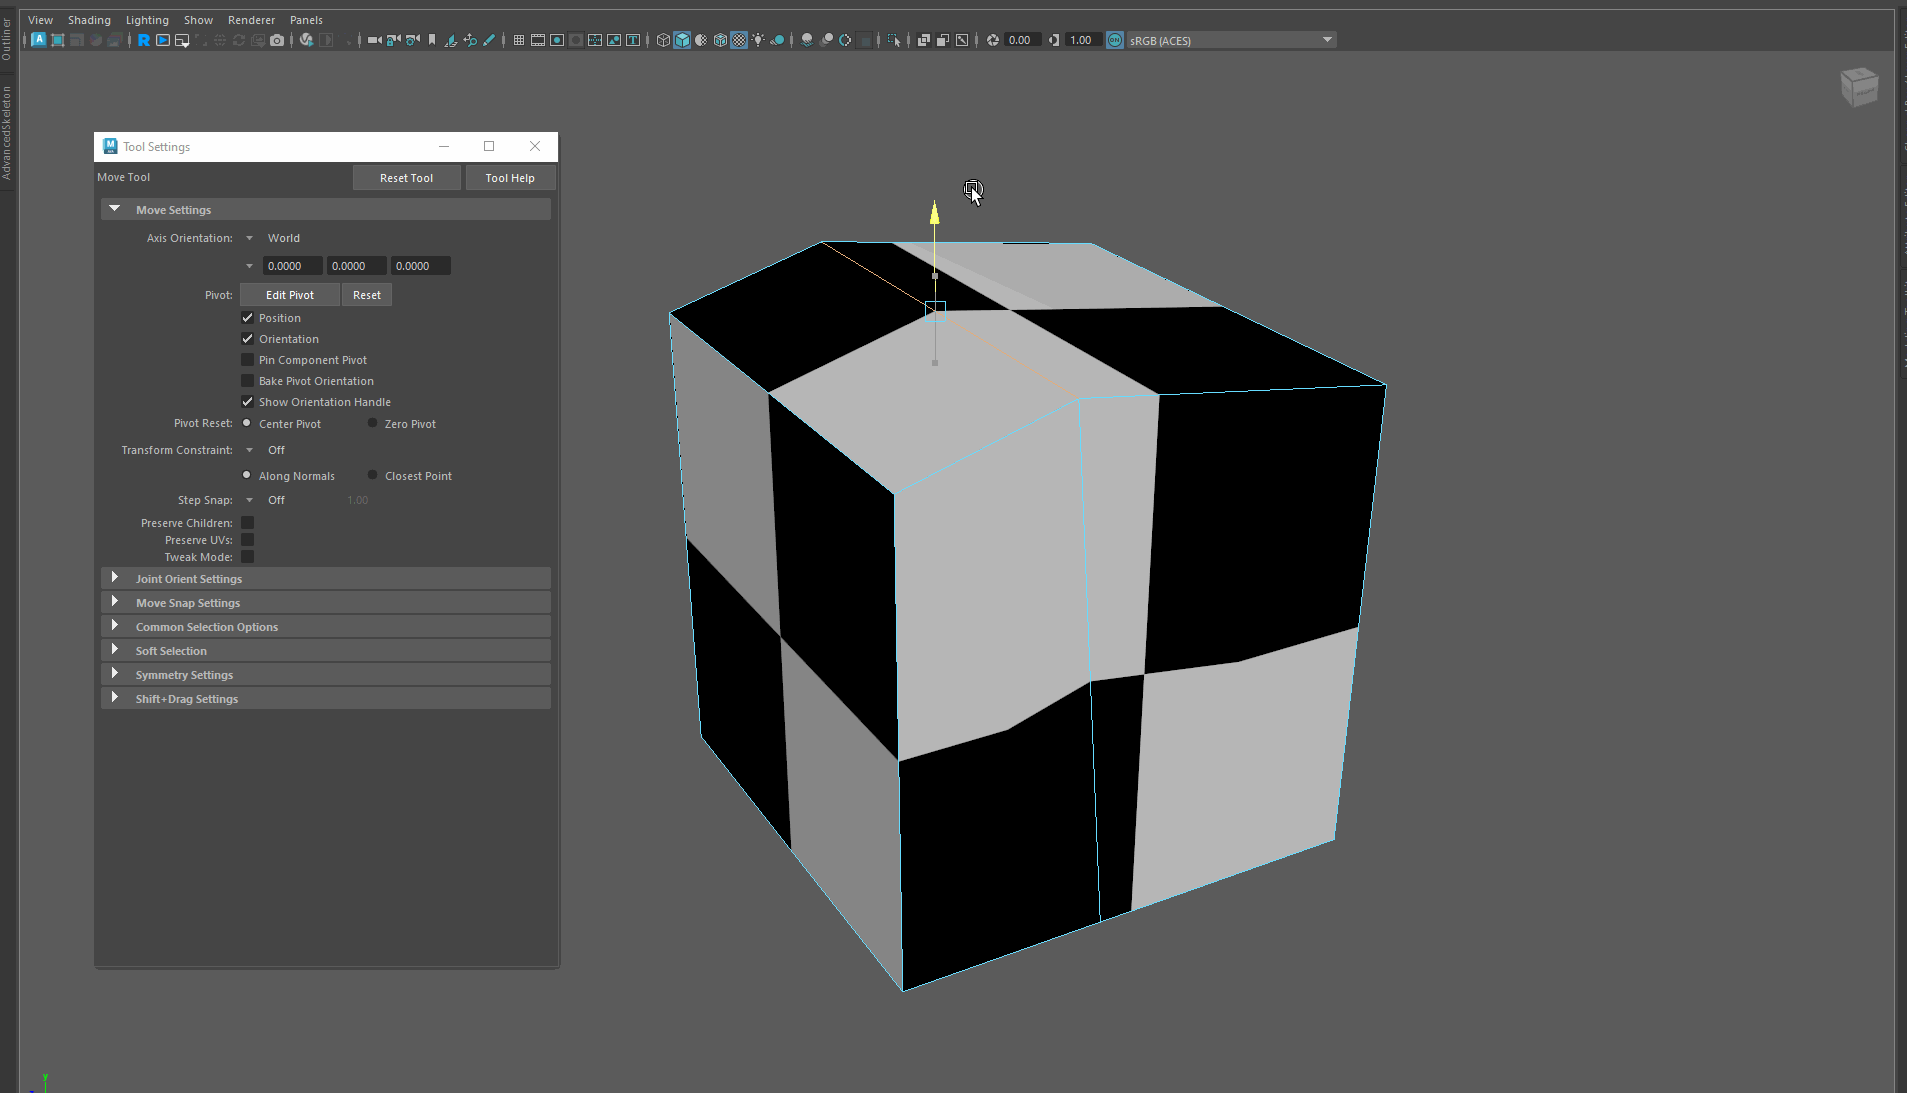Click the use all lights bulb icon
Image resolution: width=1907 pixels, height=1093 pixels.
tap(758, 40)
